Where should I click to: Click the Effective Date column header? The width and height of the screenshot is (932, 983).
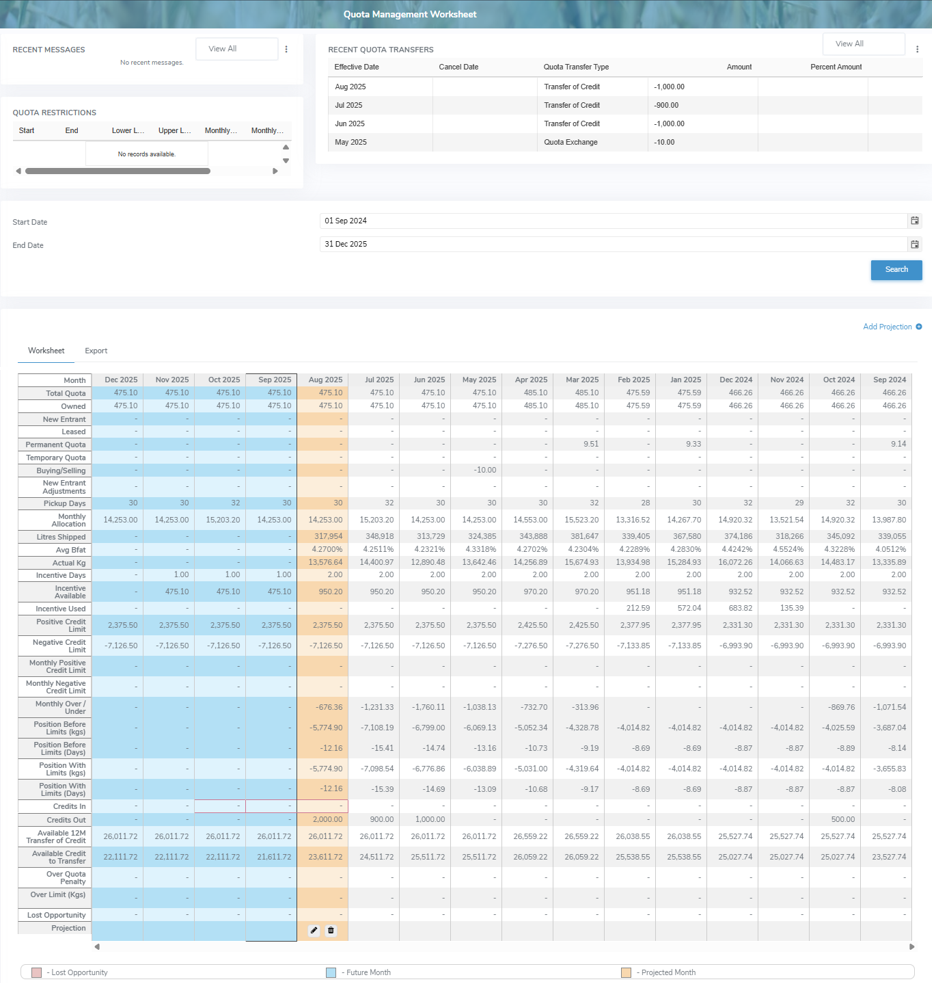356,67
